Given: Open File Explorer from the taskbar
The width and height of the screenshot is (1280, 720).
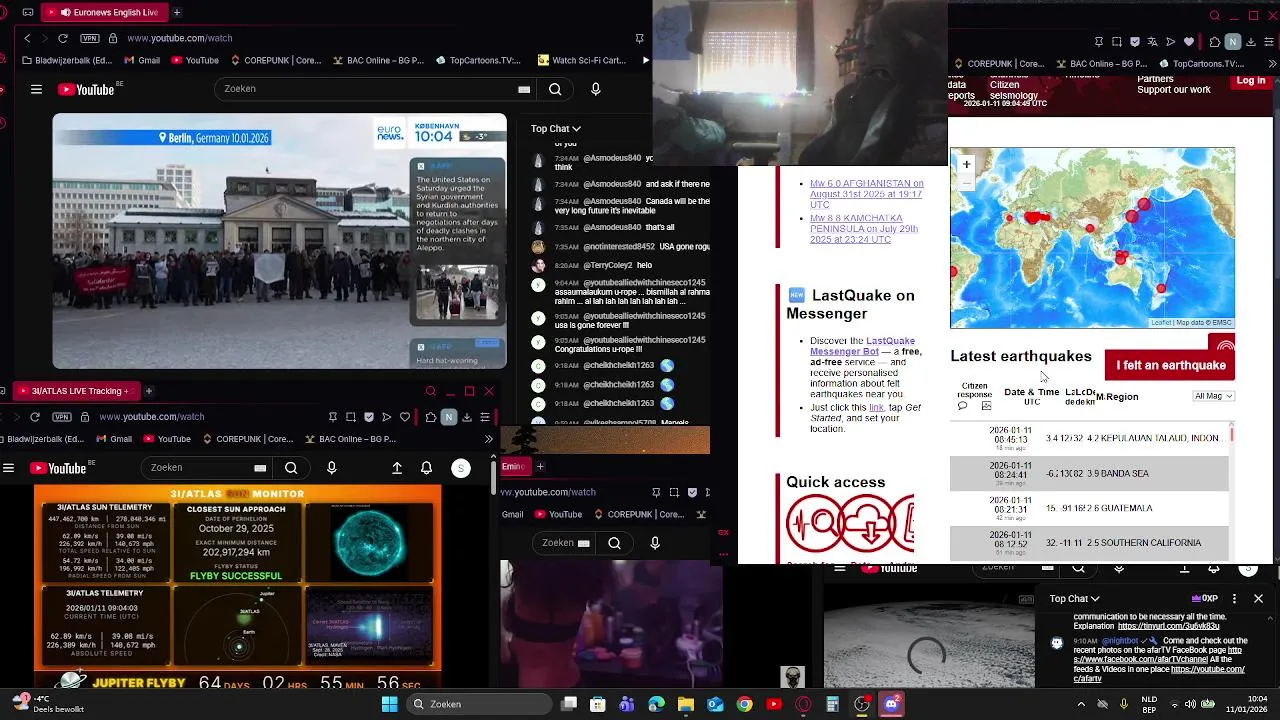Looking at the screenshot, I should click(x=685, y=704).
